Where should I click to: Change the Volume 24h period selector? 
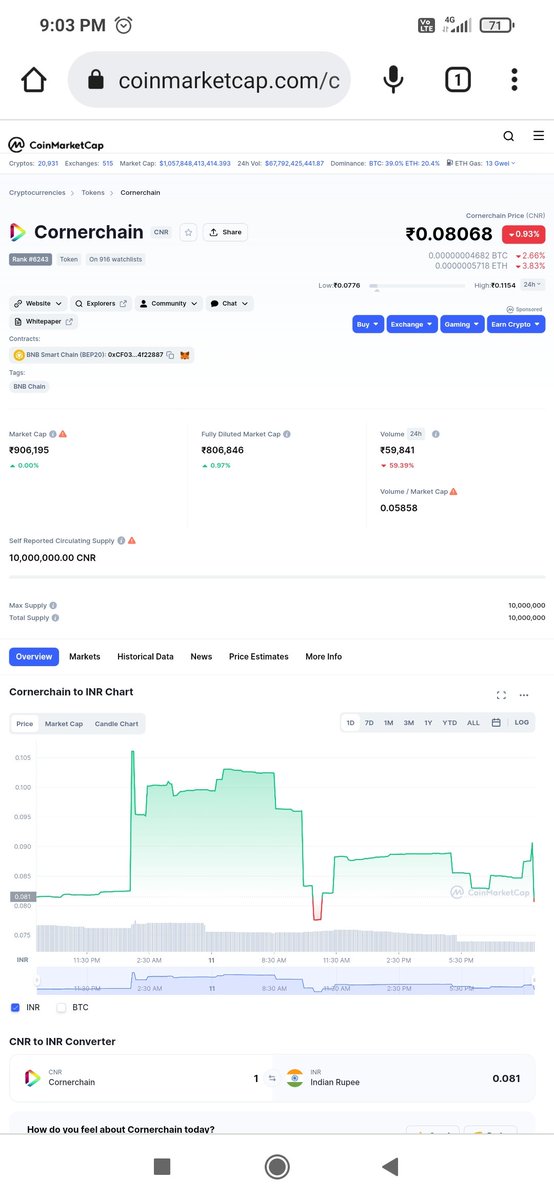pyautogui.click(x=415, y=434)
